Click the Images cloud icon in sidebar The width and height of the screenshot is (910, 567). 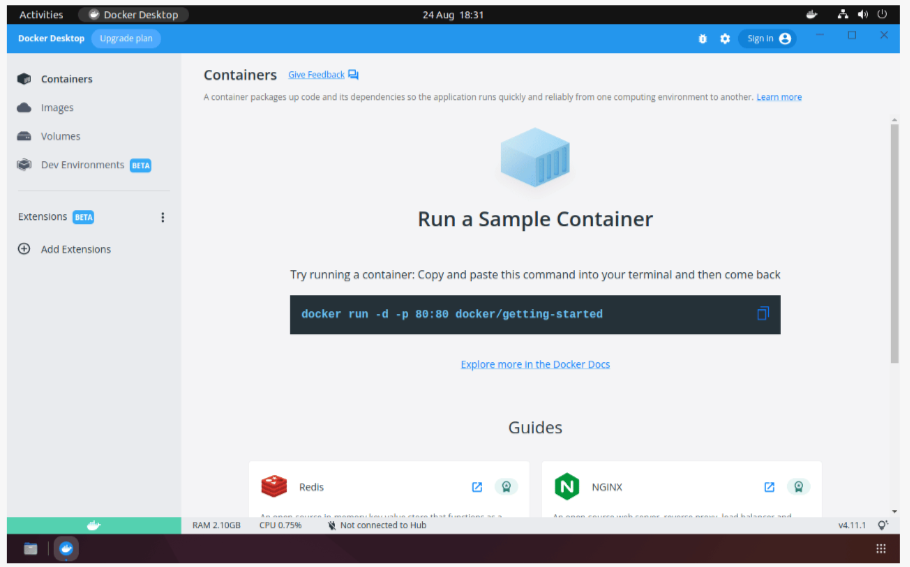24,107
